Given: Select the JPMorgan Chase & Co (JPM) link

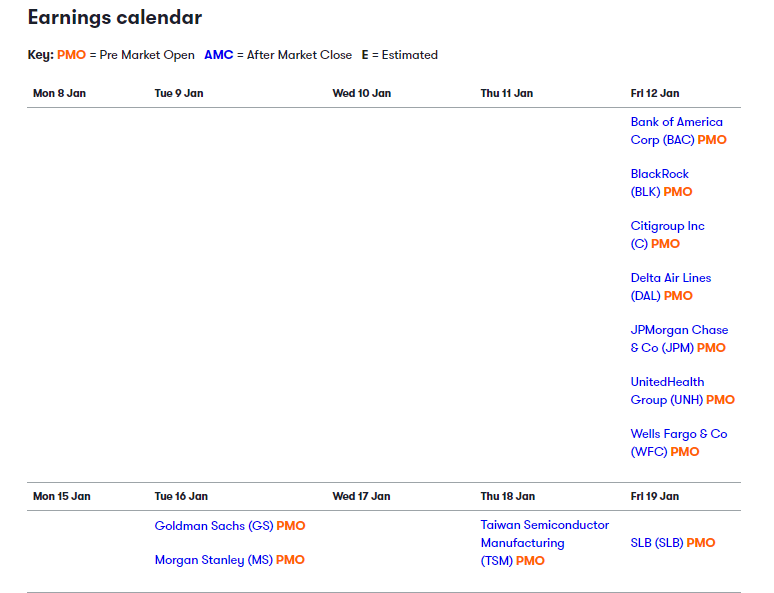Looking at the screenshot, I should [679, 339].
